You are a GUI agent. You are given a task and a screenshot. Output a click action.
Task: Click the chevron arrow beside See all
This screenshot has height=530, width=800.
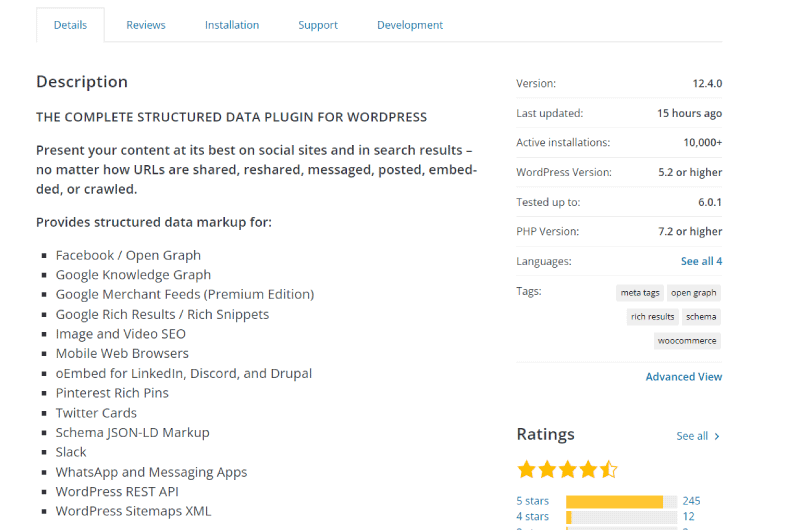pyautogui.click(x=717, y=436)
